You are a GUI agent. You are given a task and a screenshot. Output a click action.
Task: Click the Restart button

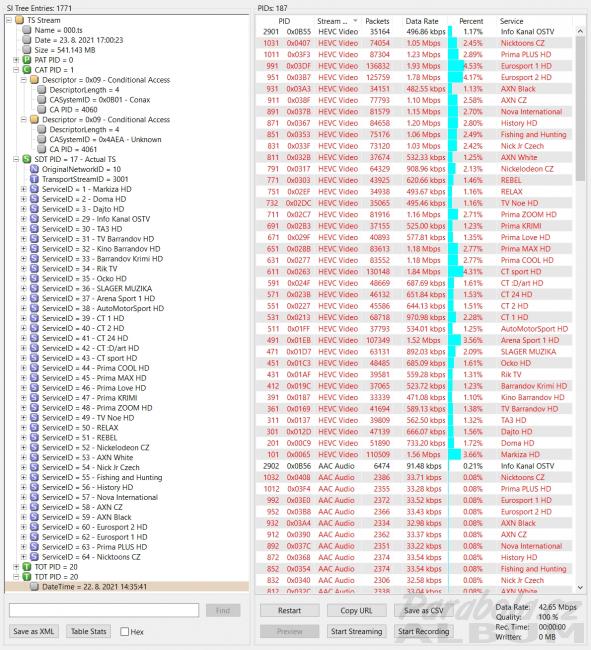tap(289, 610)
